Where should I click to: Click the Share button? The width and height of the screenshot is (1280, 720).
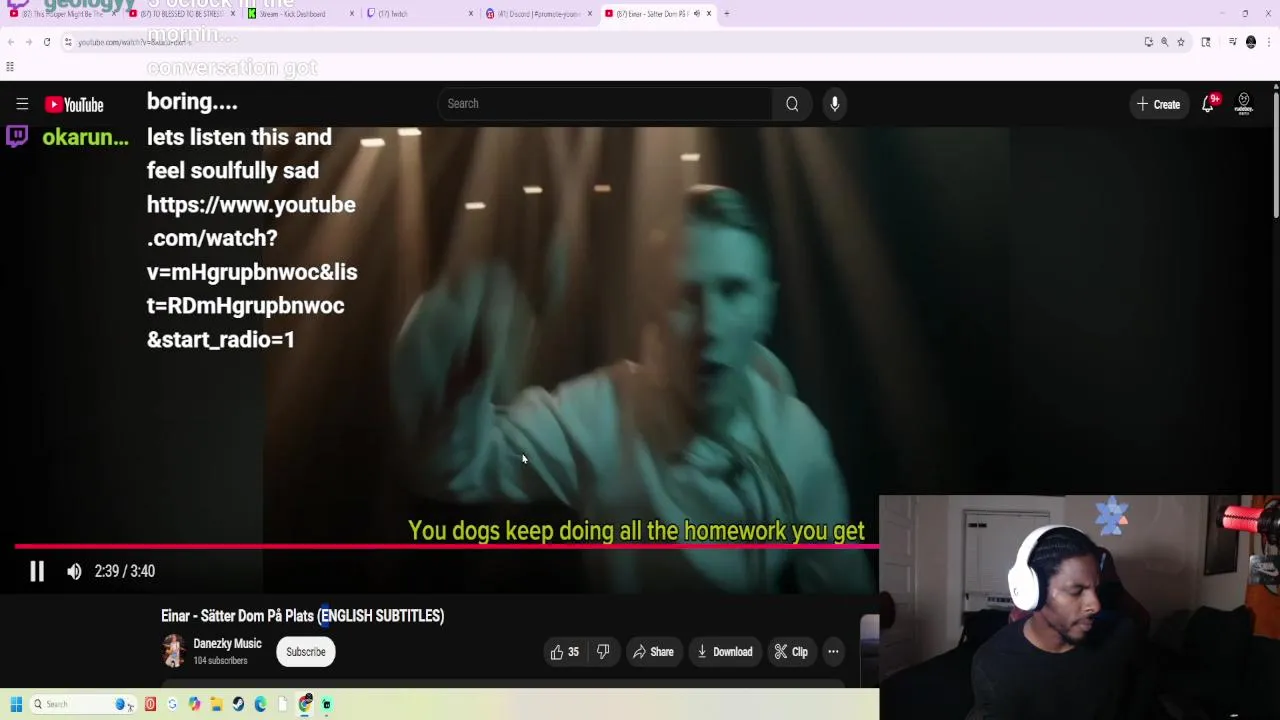coord(654,652)
